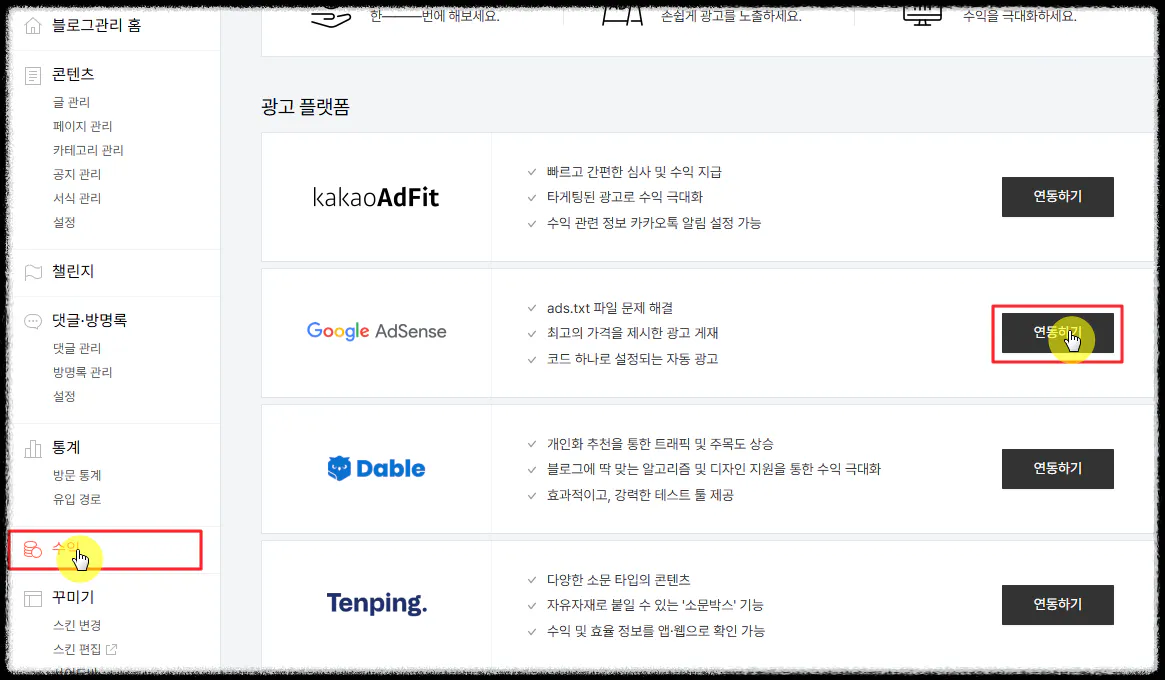Click the 수익 coins icon
Image resolution: width=1165 pixels, height=680 pixels.
[33, 549]
